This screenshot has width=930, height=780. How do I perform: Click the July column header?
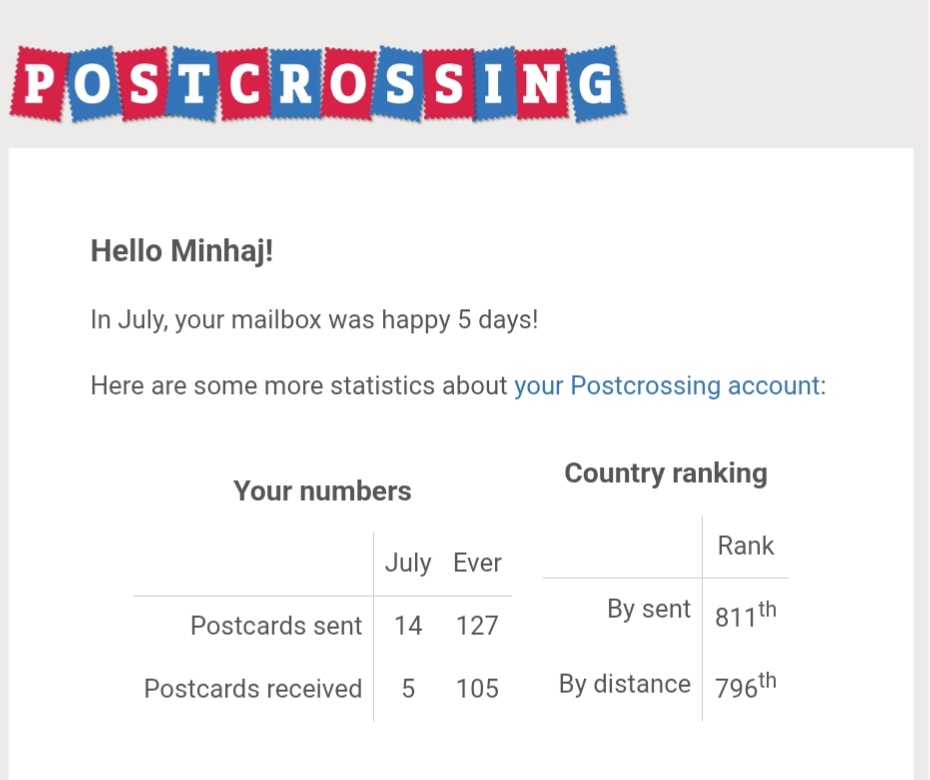pos(408,562)
